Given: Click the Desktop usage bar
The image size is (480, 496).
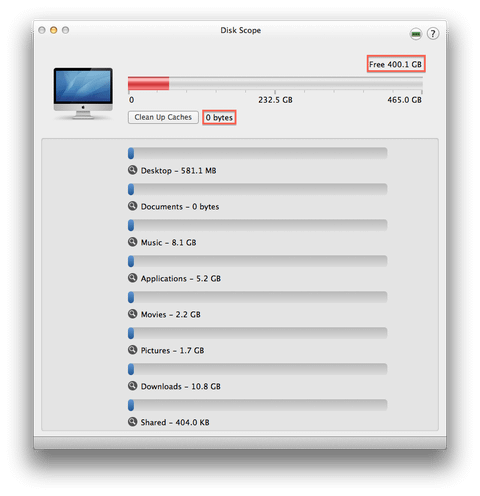Looking at the screenshot, I should 257,153.
